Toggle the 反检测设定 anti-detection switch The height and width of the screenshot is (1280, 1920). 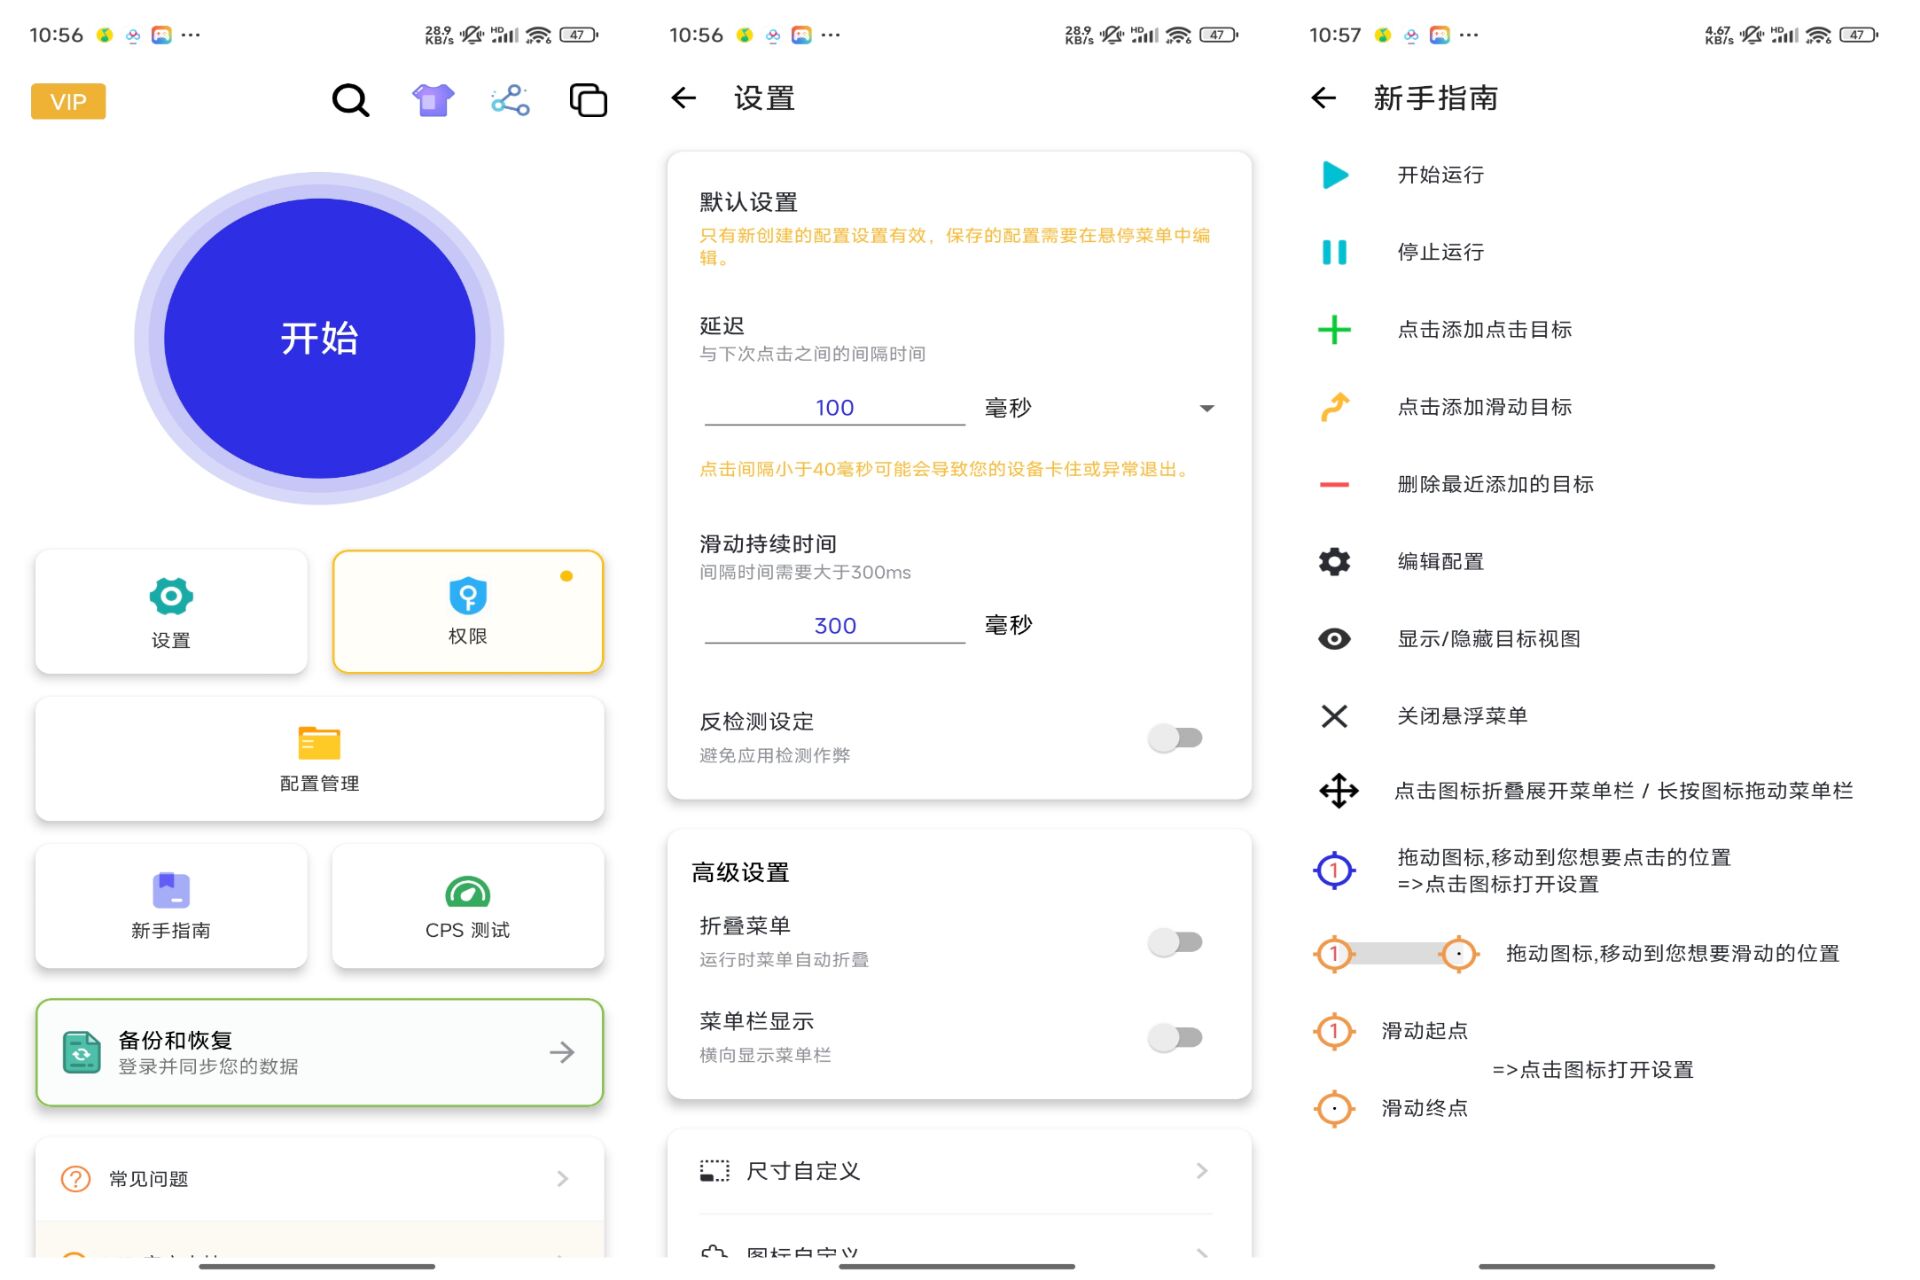(x=1179, y=739)
